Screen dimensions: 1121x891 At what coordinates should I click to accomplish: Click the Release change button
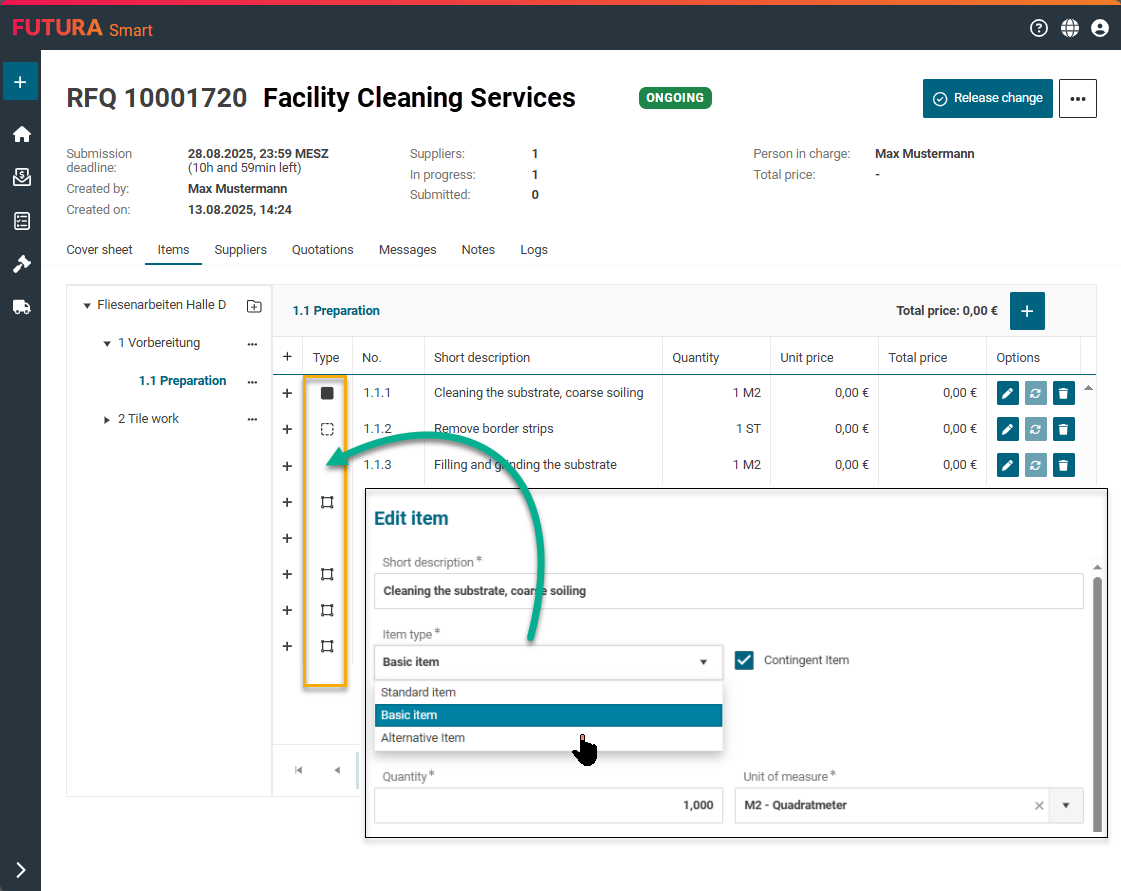point(987,98)
